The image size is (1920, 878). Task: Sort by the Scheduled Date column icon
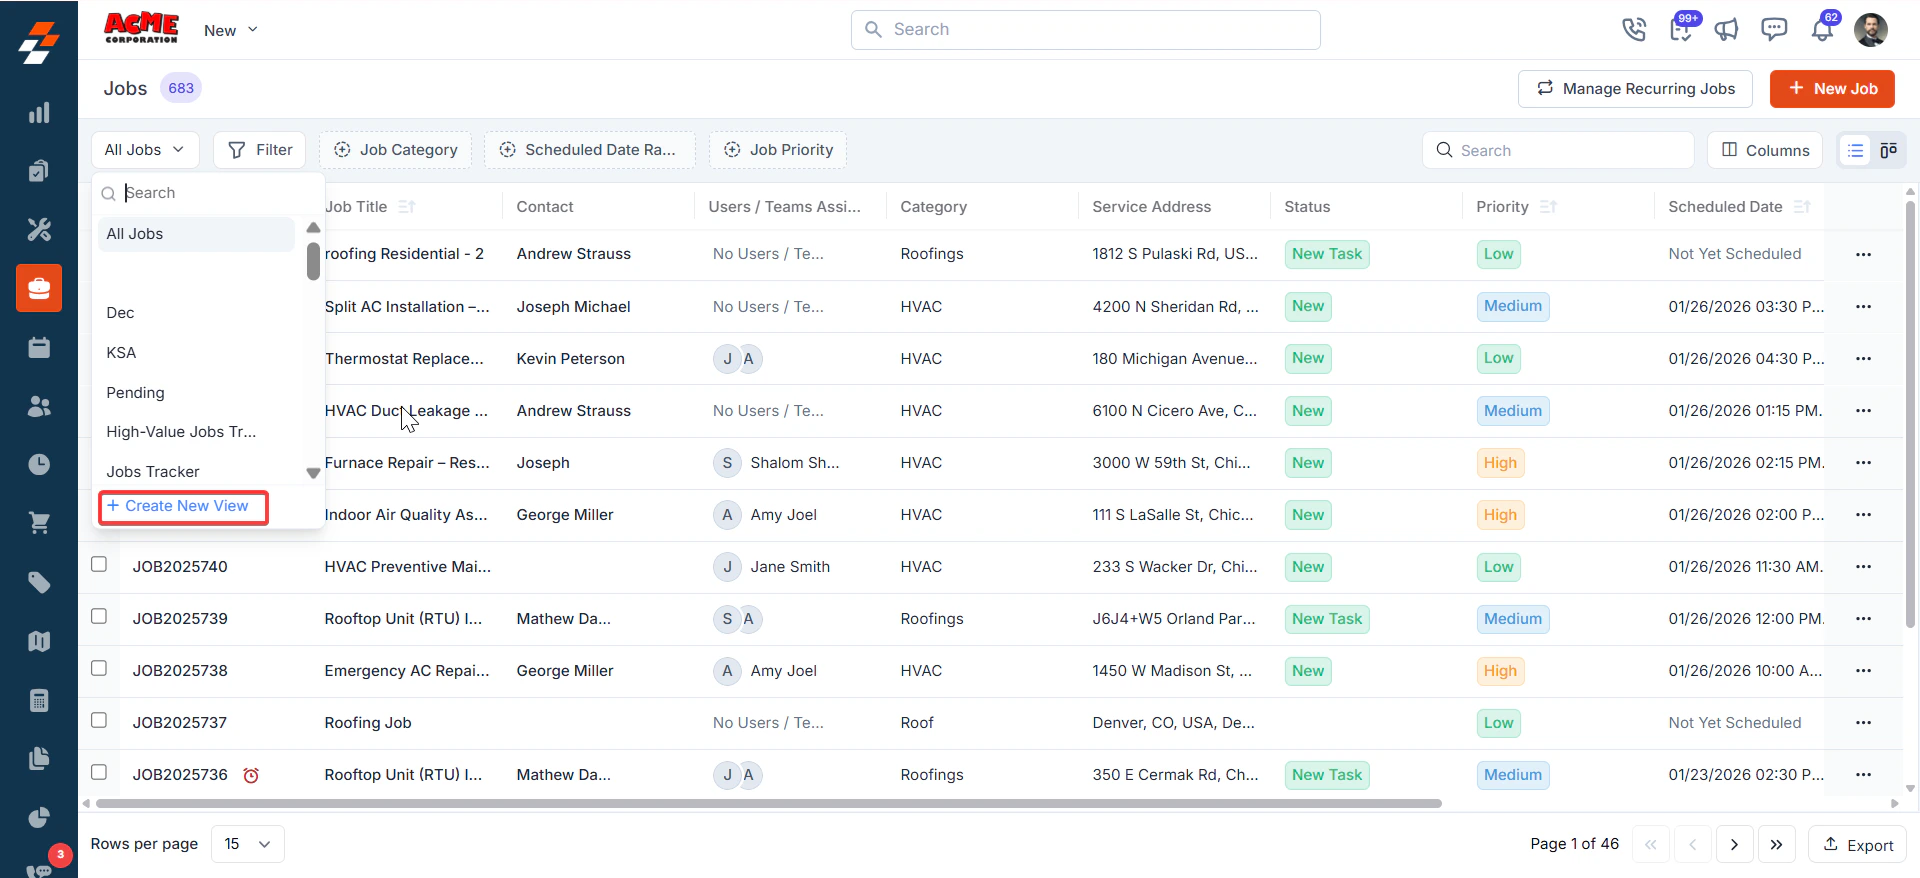coord(1802,207)
